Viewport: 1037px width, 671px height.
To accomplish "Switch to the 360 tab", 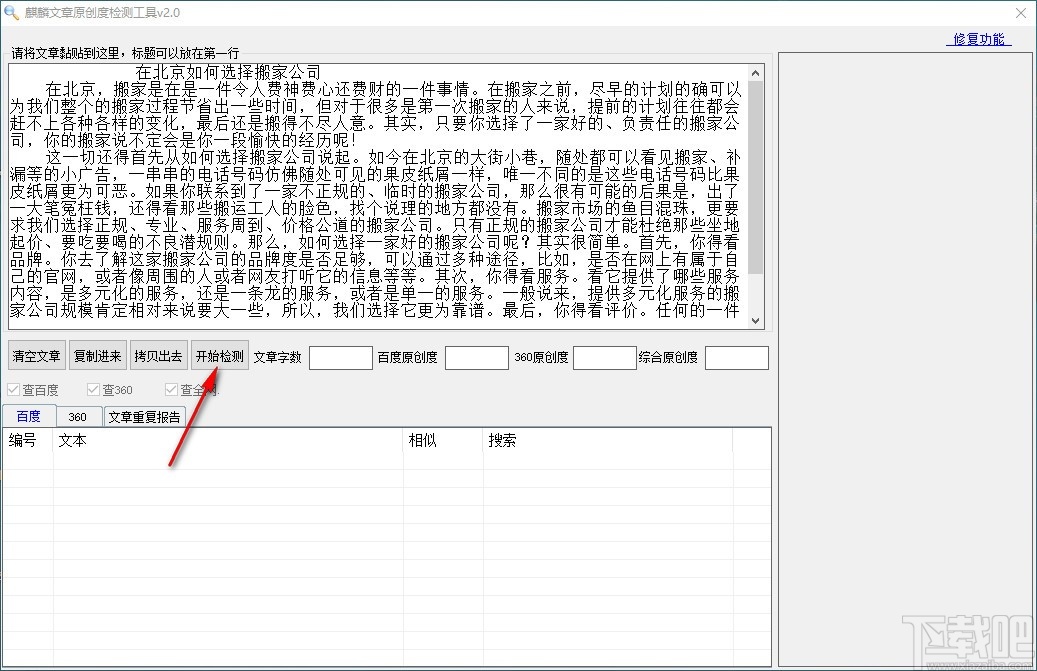I will pyautogui.click(x=77, y=417).
